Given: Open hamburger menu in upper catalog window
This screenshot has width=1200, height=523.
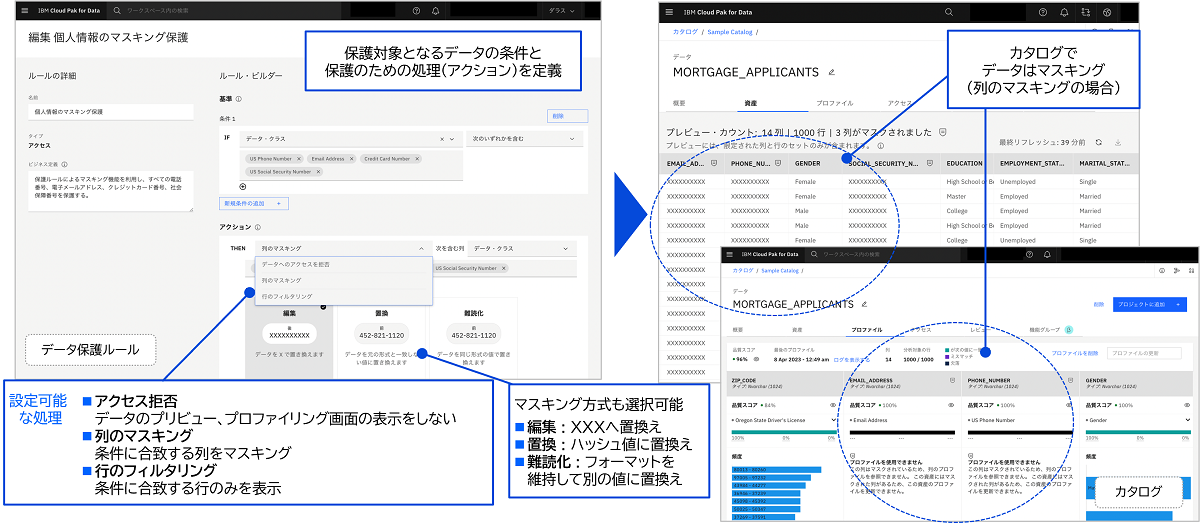Looking at the screenshot, I should (670, 12).
